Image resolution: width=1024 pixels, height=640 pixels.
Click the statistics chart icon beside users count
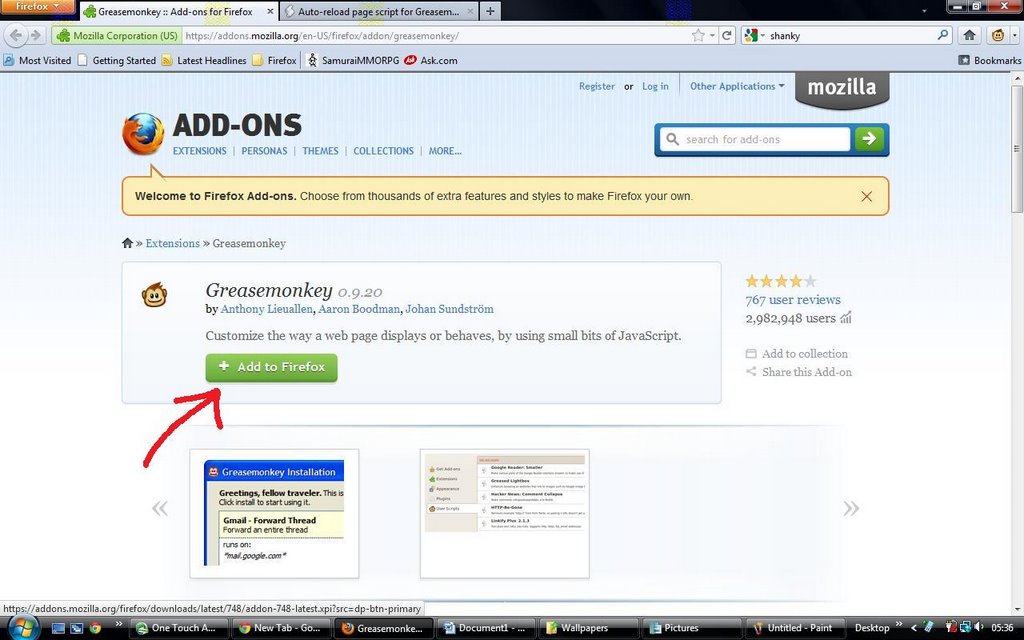846,318
